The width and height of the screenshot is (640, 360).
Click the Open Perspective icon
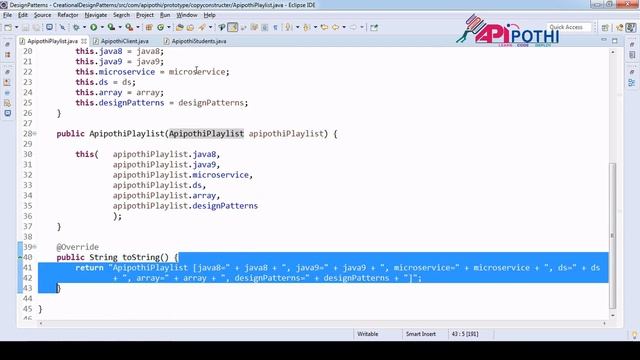click(605, 27)
